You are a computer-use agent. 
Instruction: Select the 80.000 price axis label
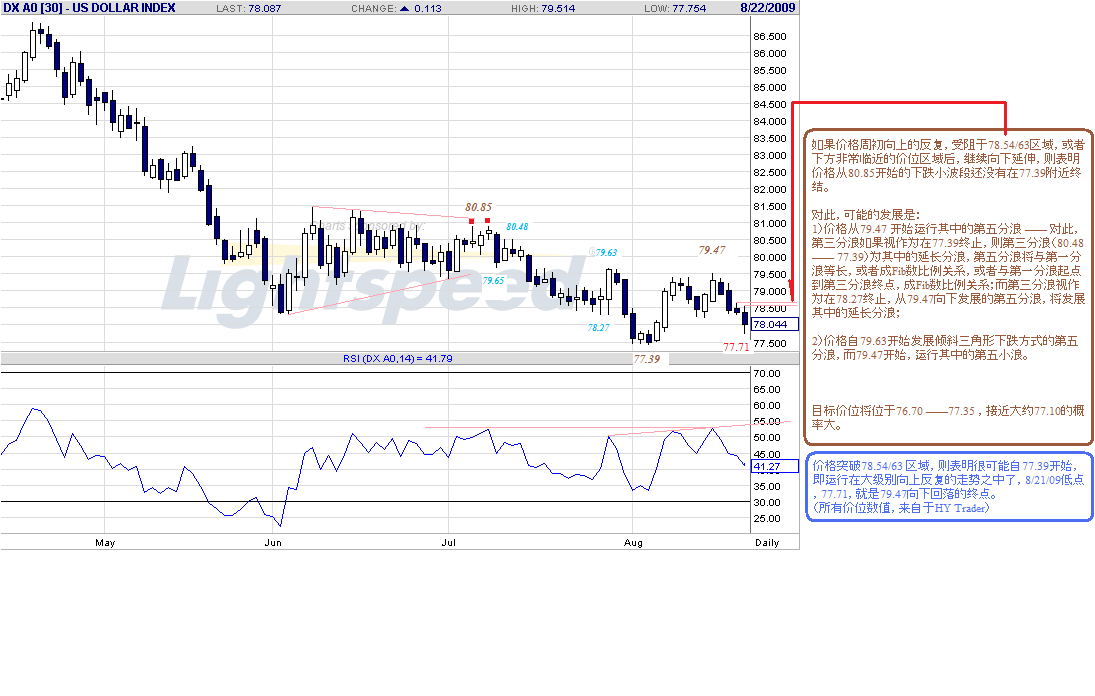[770, 258]
